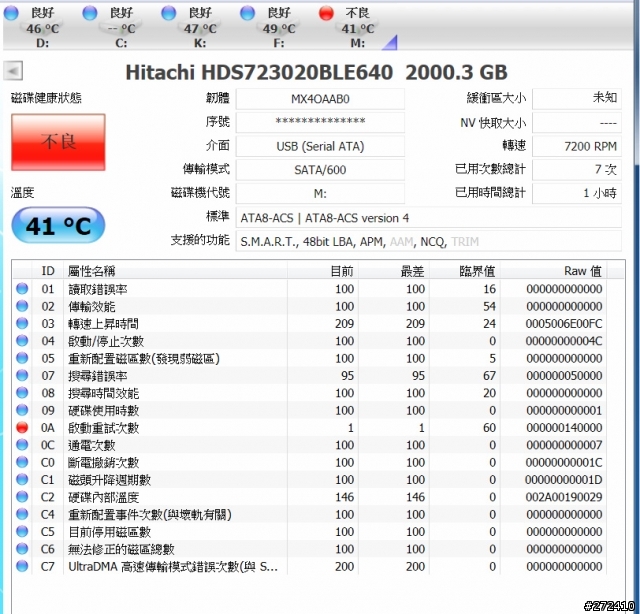Click the power on count value 7 次

coord(577,169)
